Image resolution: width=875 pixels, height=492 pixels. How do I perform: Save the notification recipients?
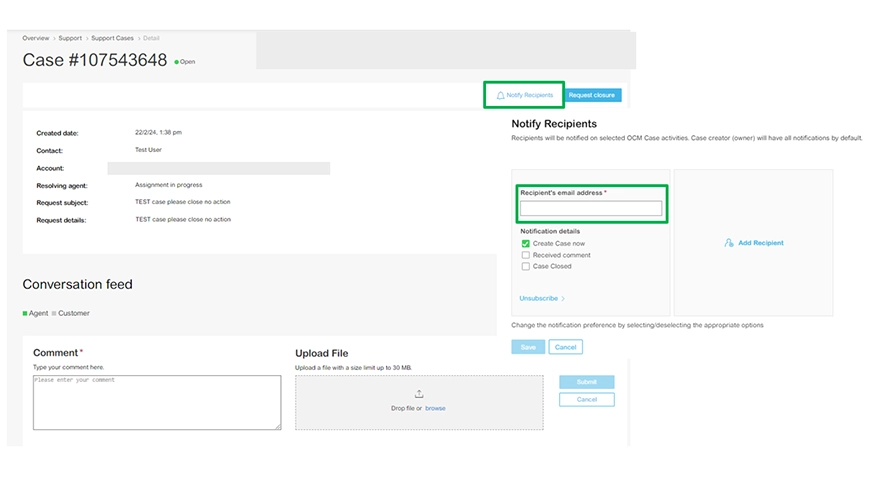click(528, 347)
